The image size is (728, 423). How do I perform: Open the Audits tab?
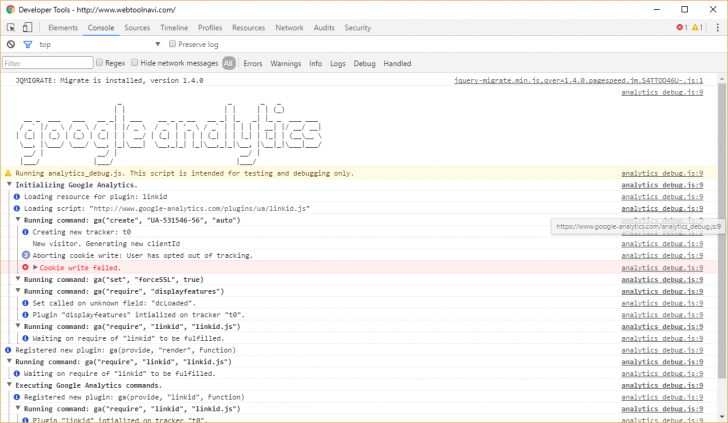[324, 28]
